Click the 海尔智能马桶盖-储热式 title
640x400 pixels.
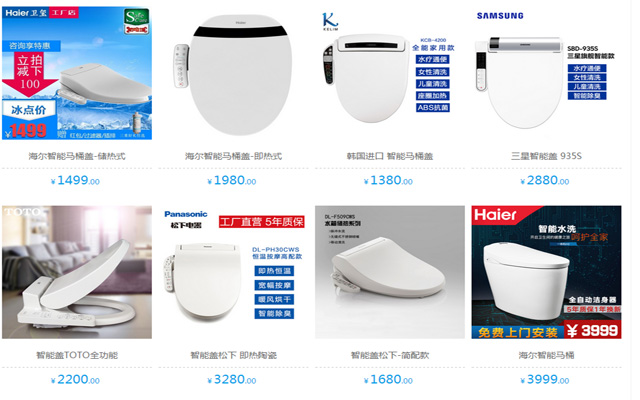(x=77, y=156)
